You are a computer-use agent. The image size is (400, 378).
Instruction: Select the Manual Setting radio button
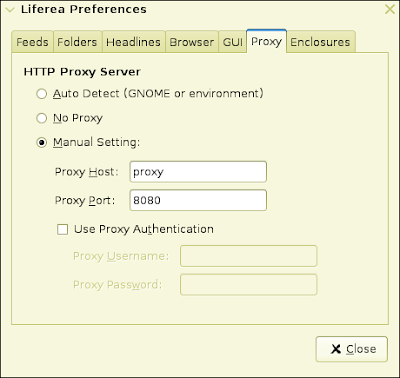click(41, 143)
